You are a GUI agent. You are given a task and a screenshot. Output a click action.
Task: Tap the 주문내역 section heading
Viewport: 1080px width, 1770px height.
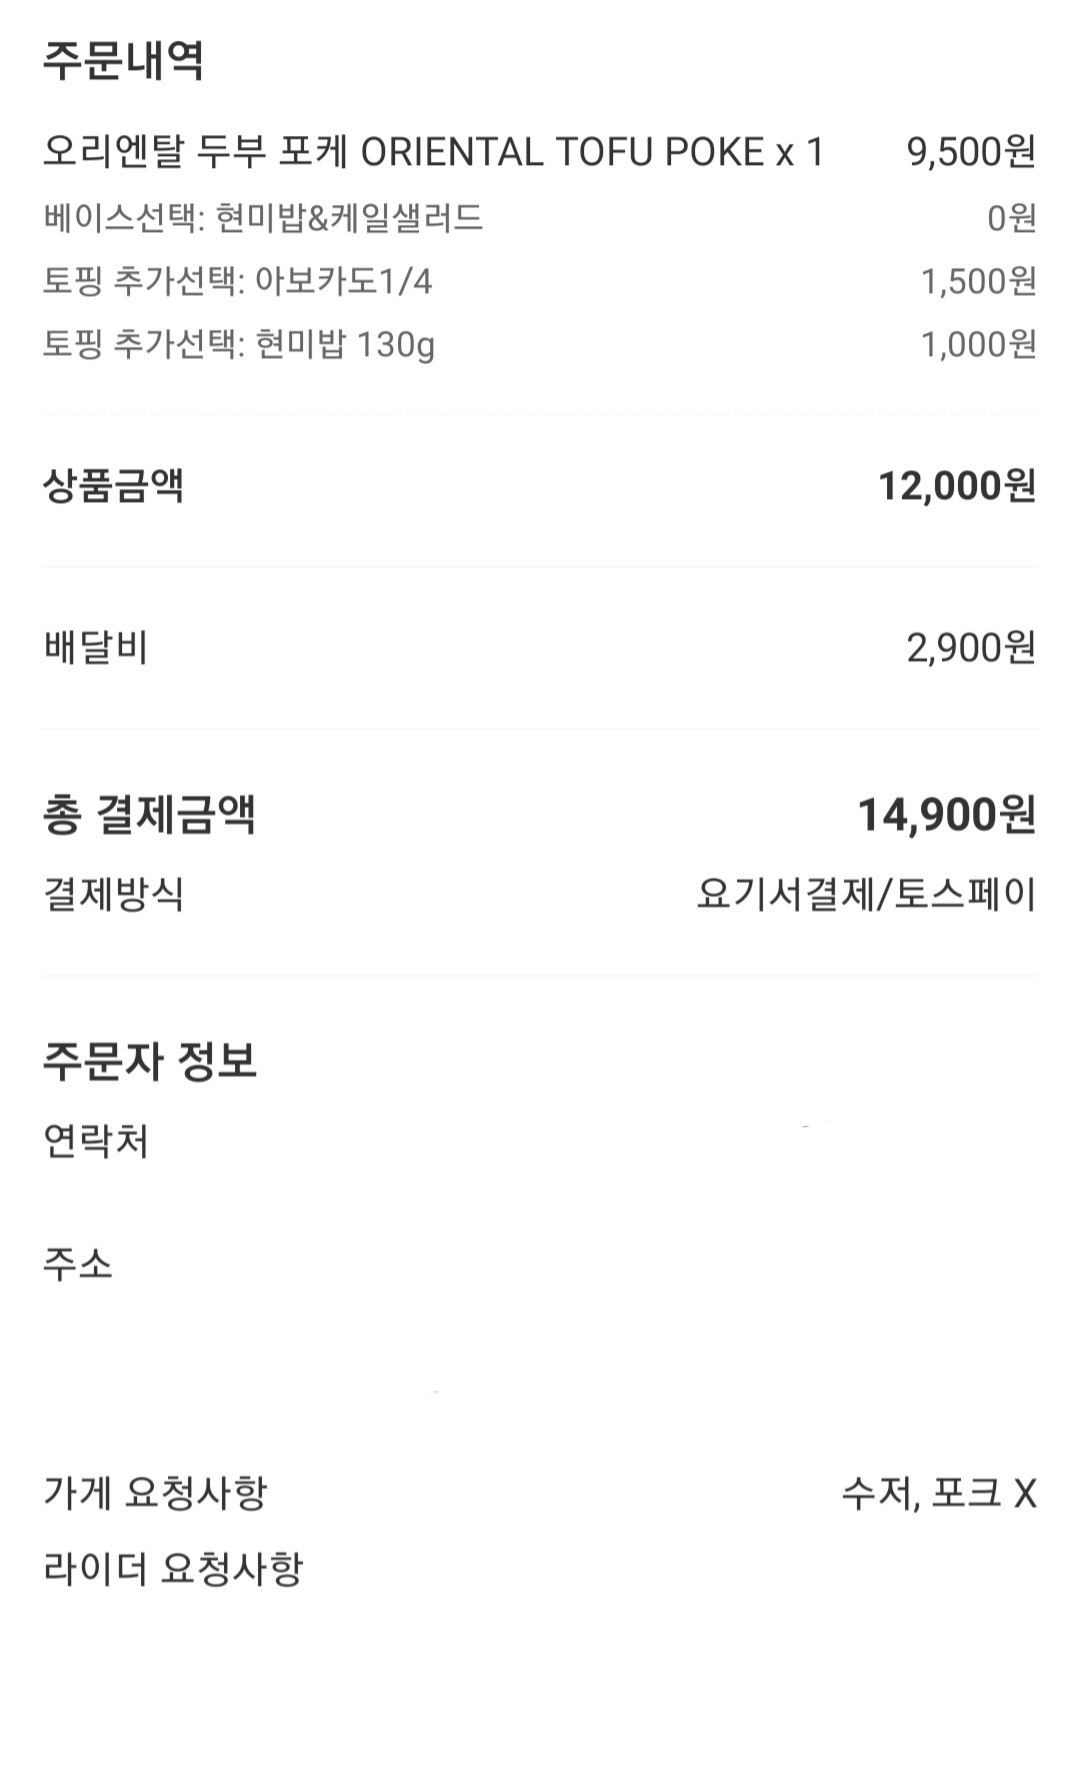(123, 60)
